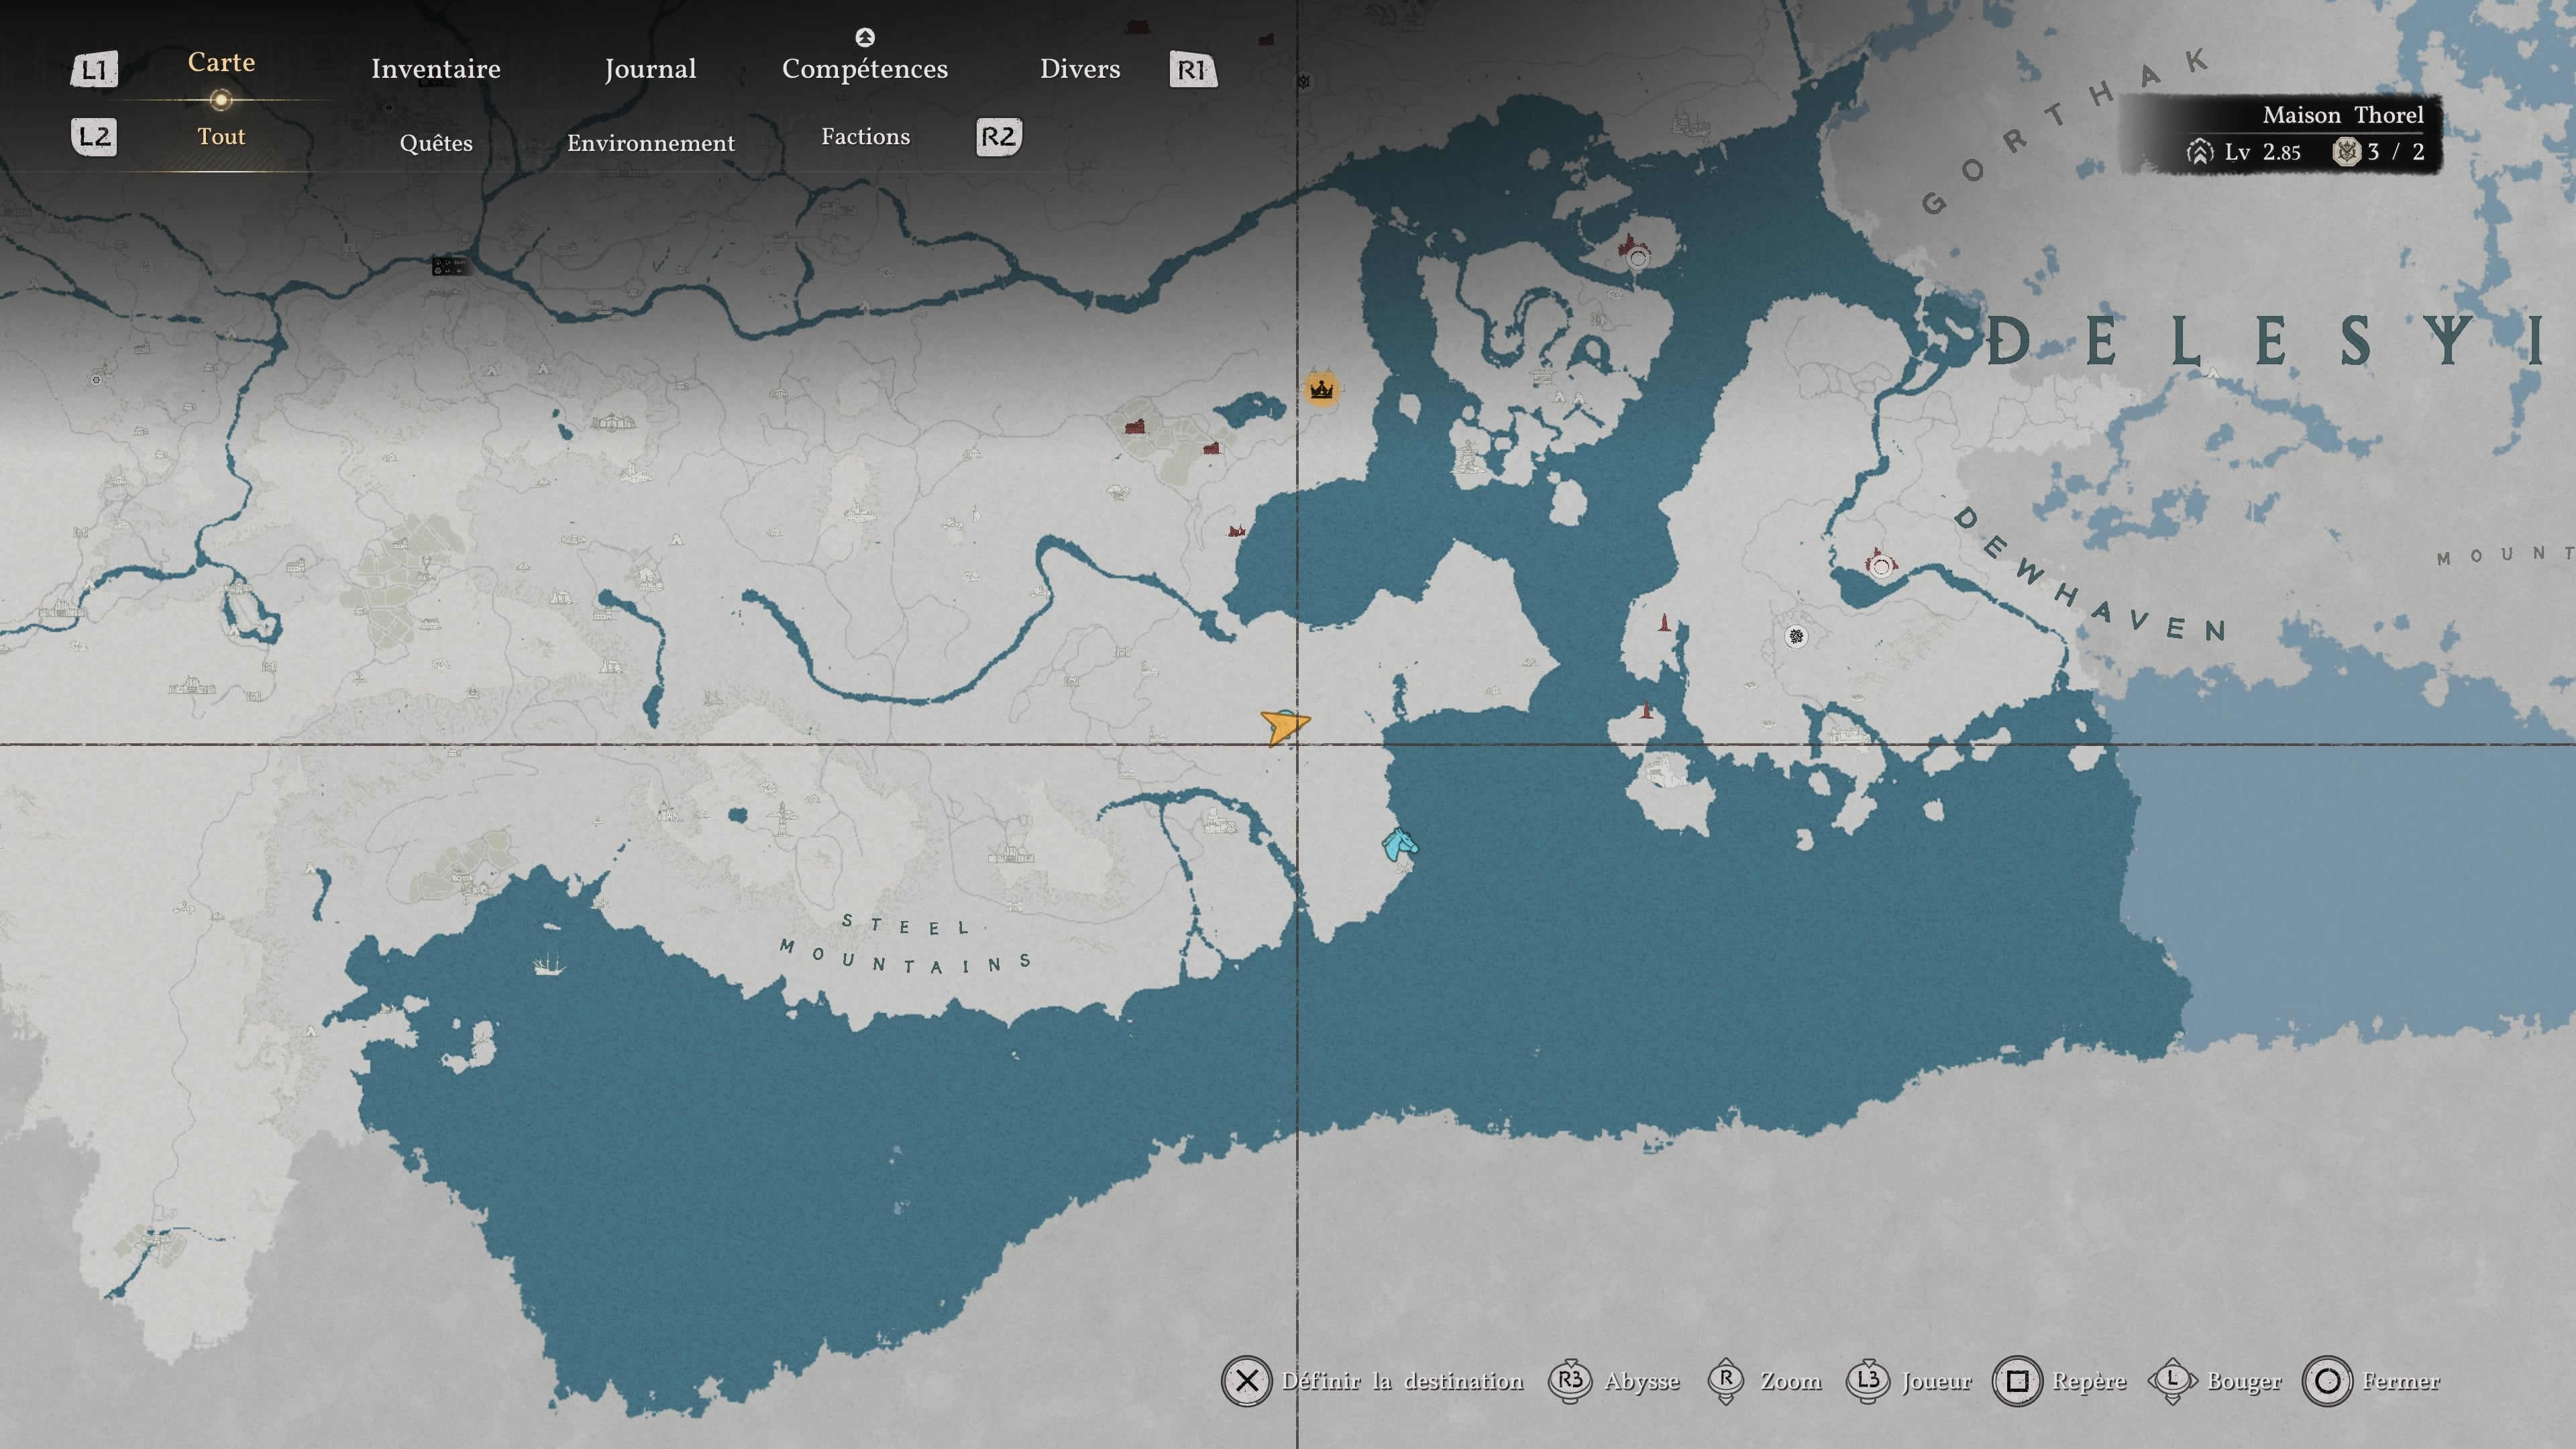2576x1449 pixels.
Task: Click the Fermer label to close the map
Action: [2401, 1381]
